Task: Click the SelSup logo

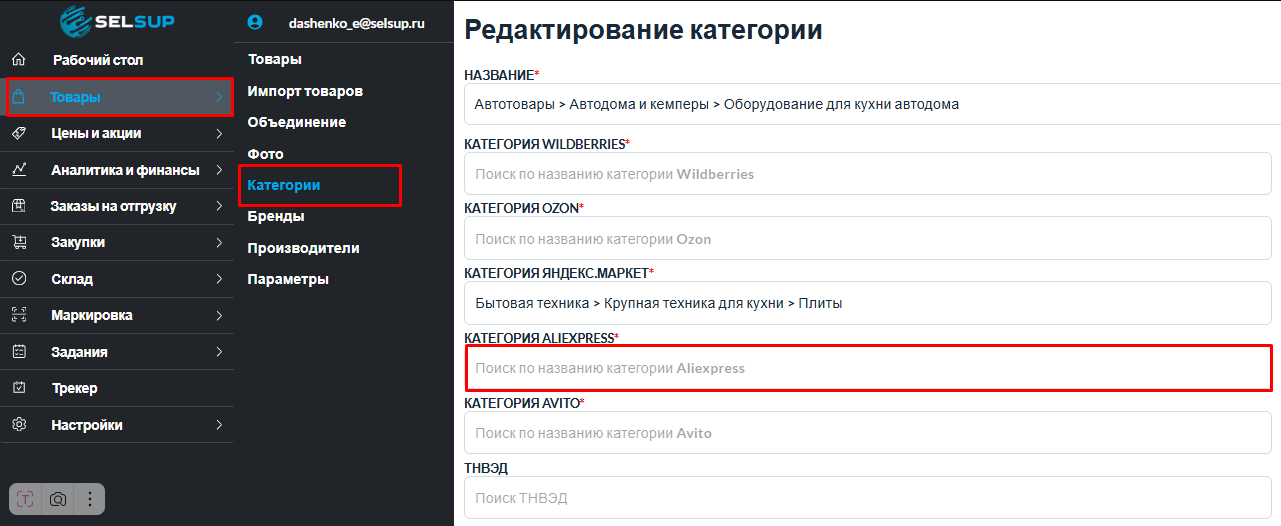Action: 117,21
